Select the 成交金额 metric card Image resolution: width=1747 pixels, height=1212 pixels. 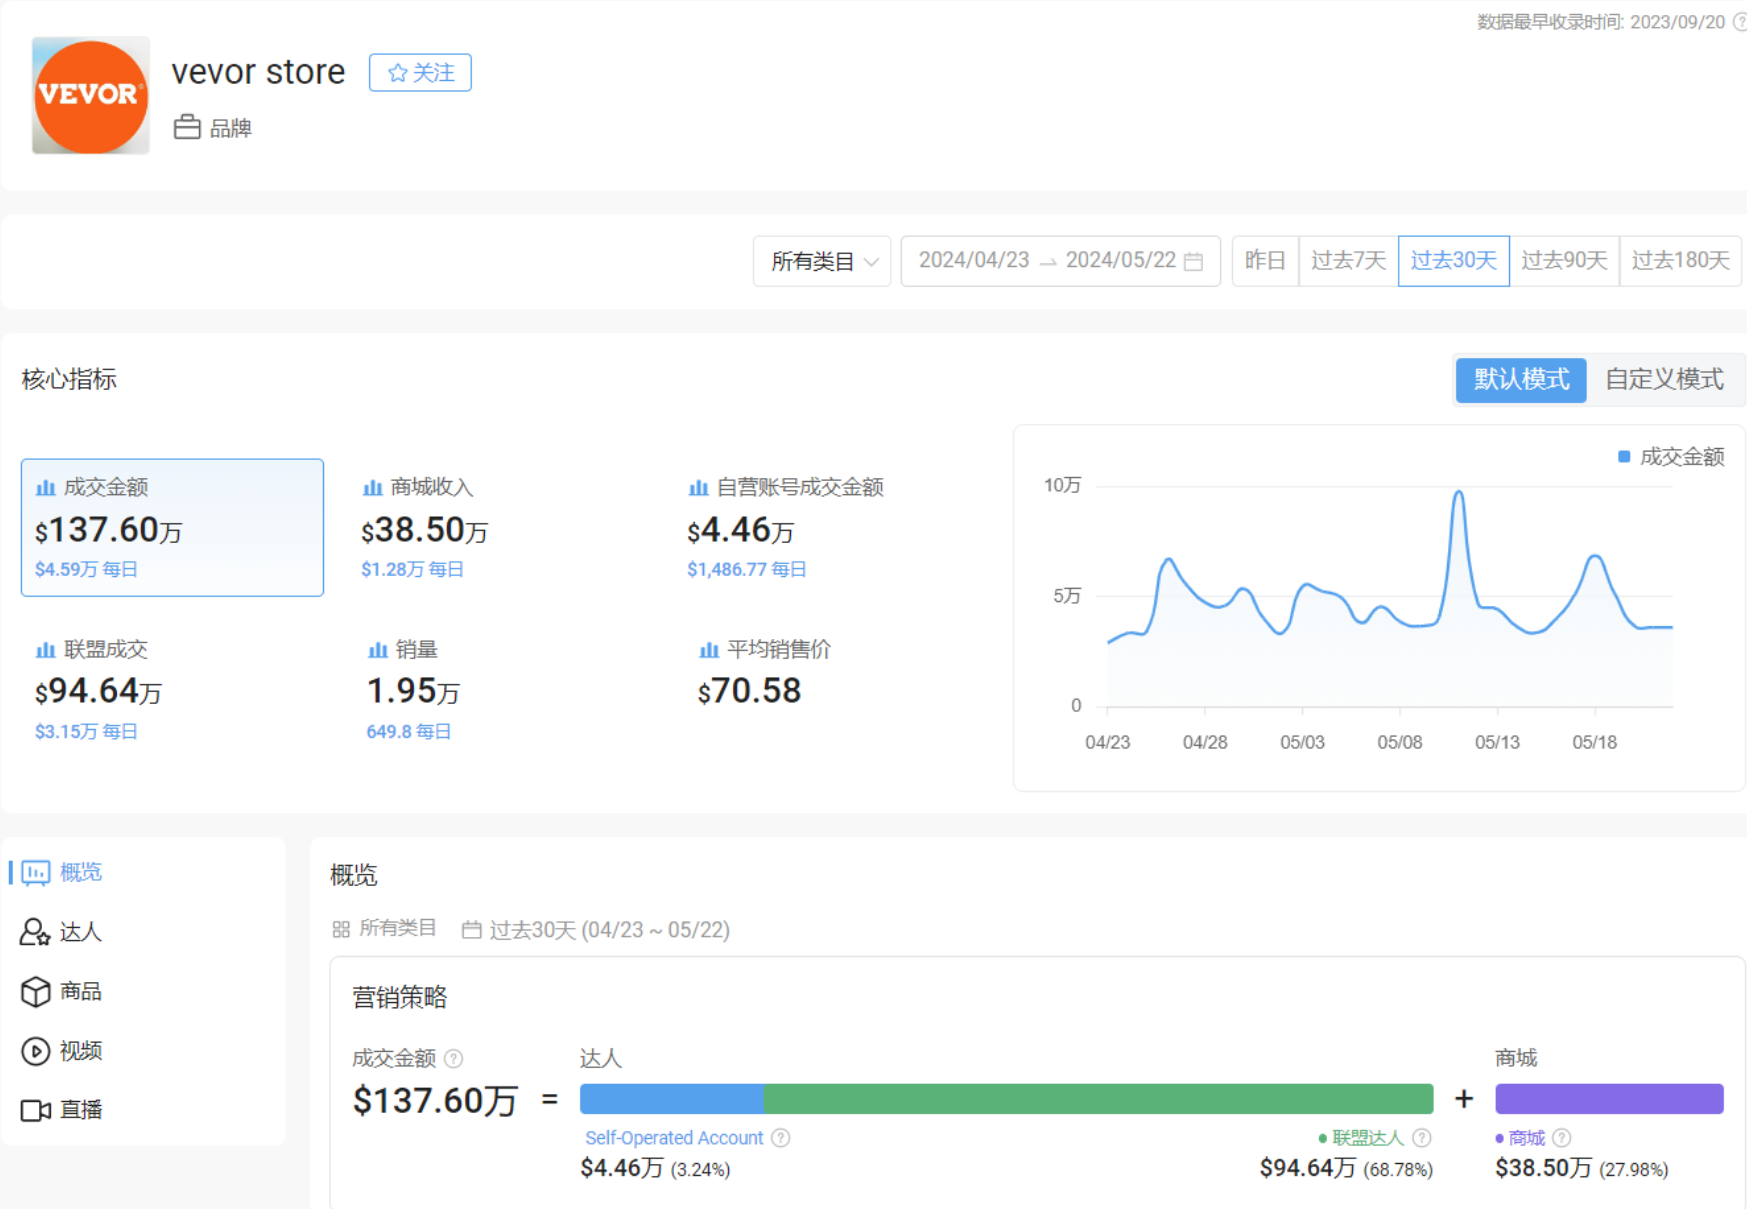point(172,528)
